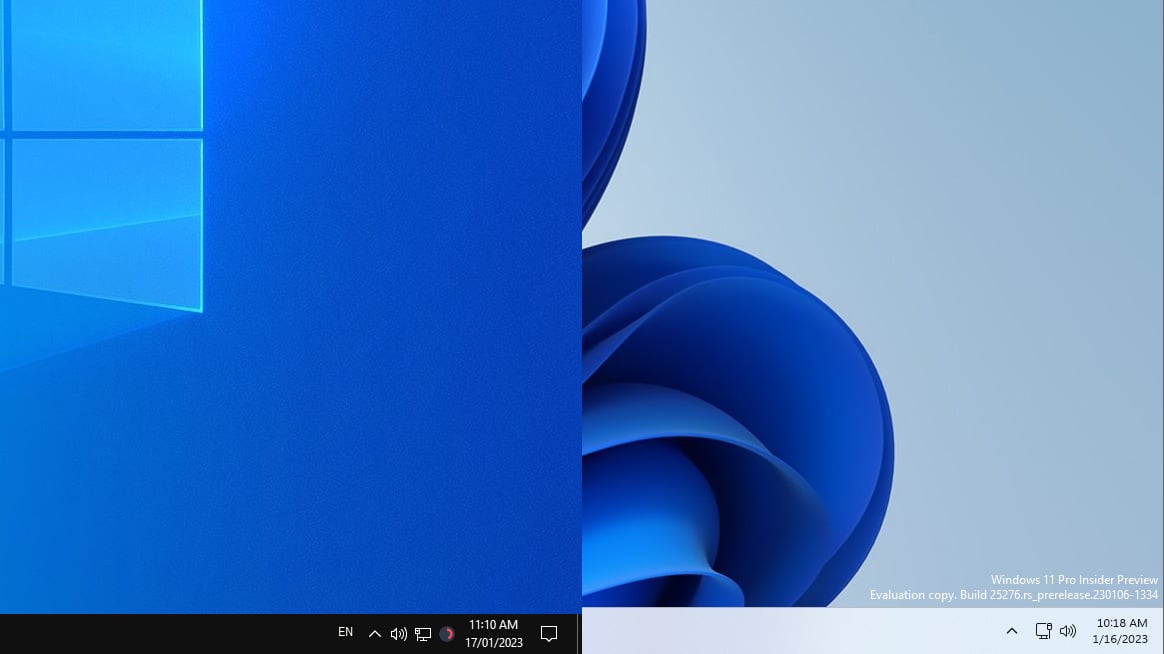
Task: Open the Action Center notification icon
Action: (x=549, y=634)
